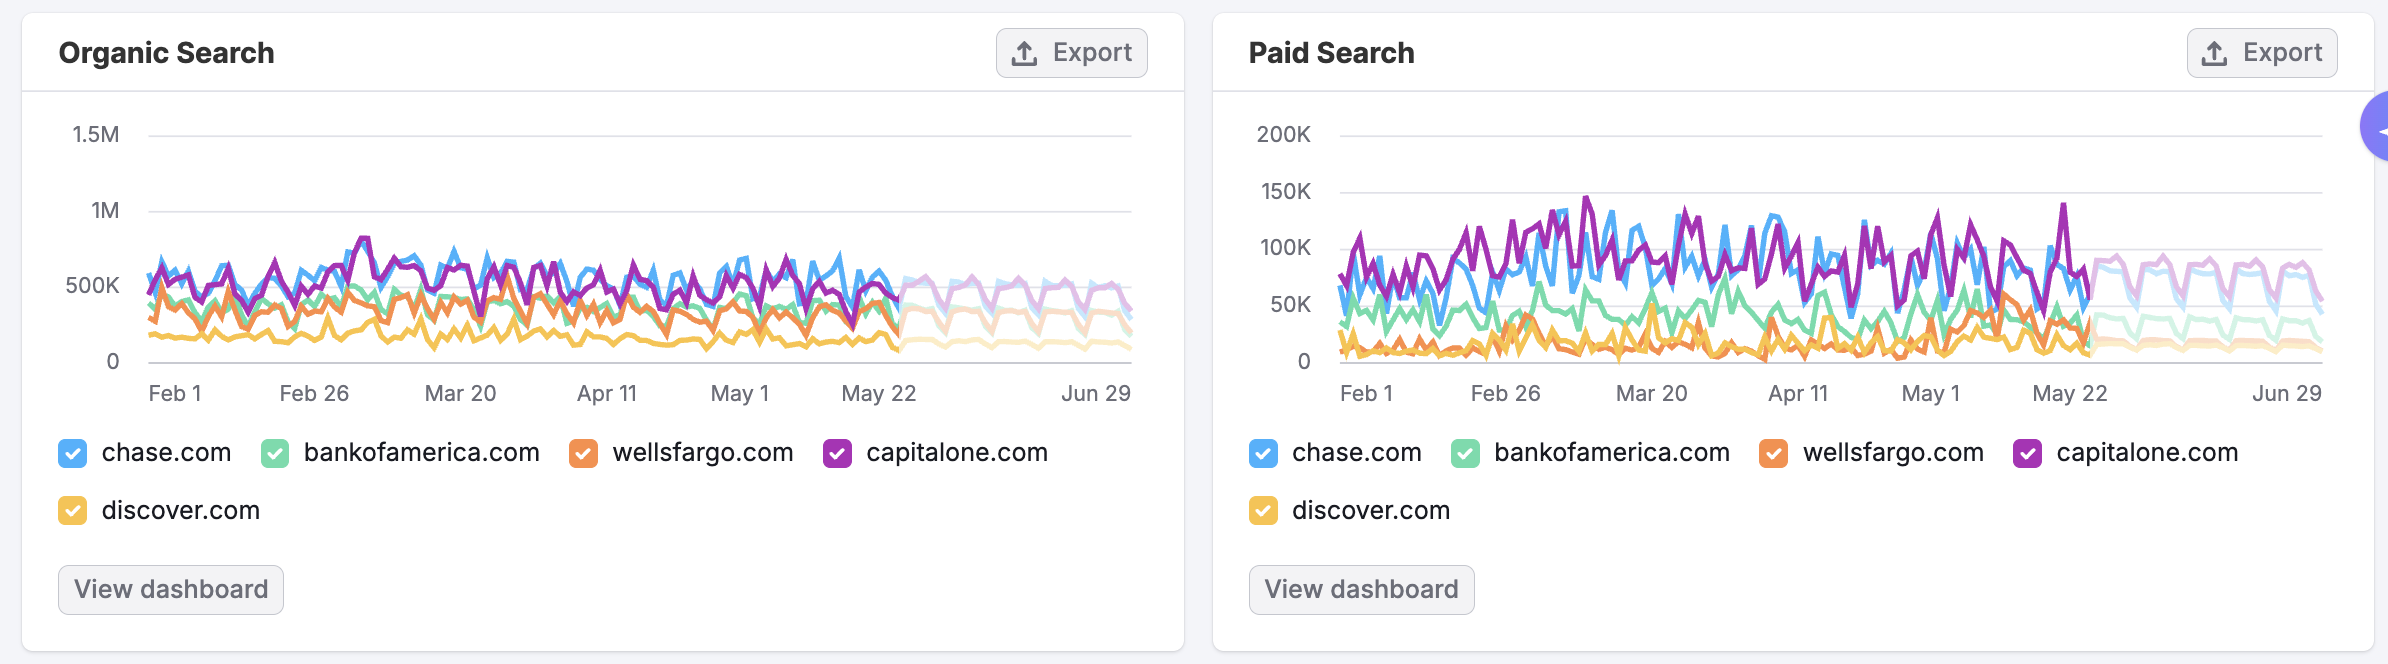Toggle bankofamerica.com in Organic Search legend
The width and height of the screenshot is (2388, 664).
click(275, 454)
